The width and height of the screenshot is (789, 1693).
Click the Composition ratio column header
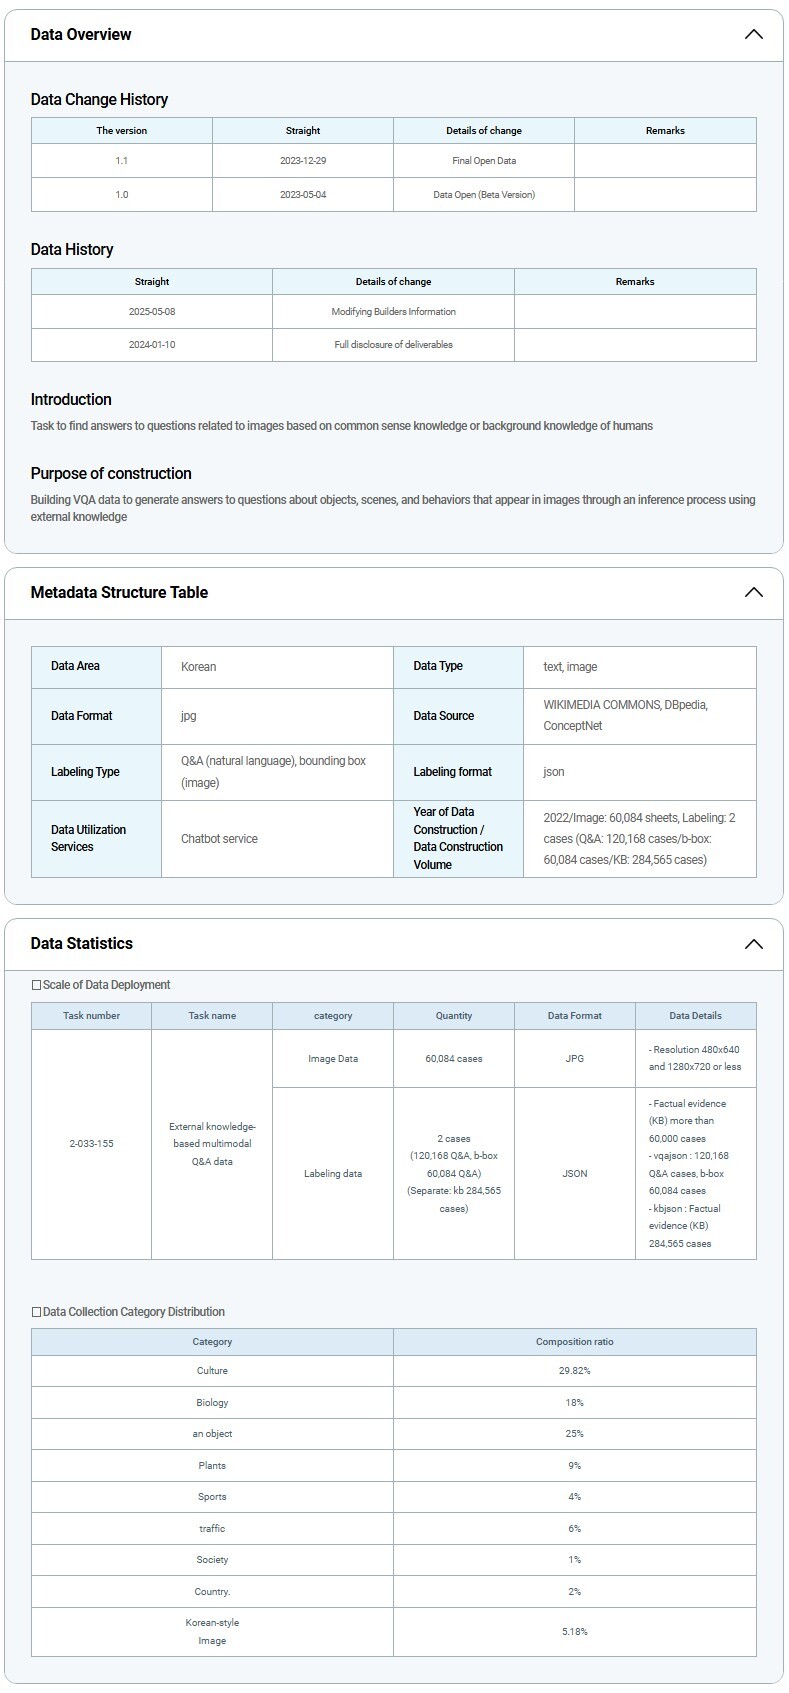[x=574, y=1342]
